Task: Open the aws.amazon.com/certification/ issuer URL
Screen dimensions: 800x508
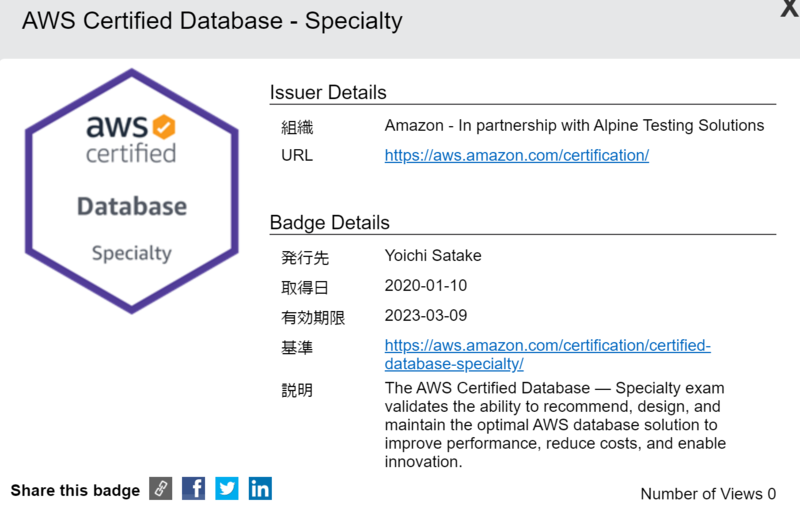Action: 517,155
